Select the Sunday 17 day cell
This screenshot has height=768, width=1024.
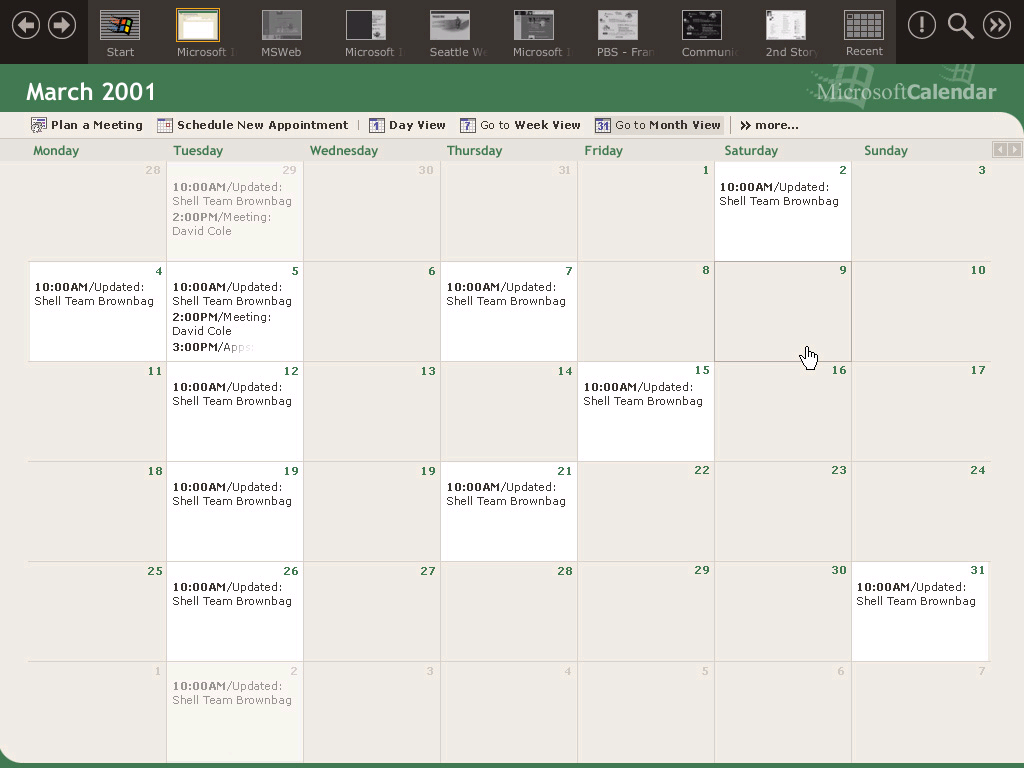pyautogui.click(x=921, y=411)
